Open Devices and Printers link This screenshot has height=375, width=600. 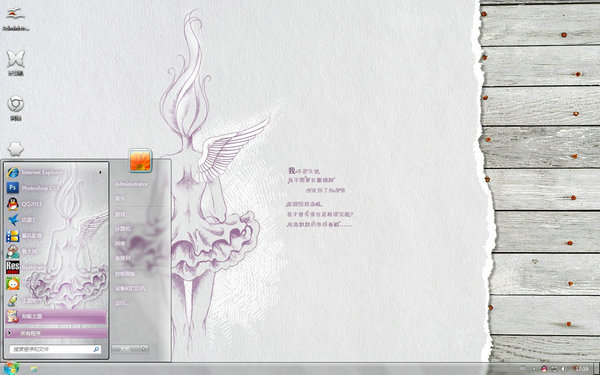coord(130,288)
